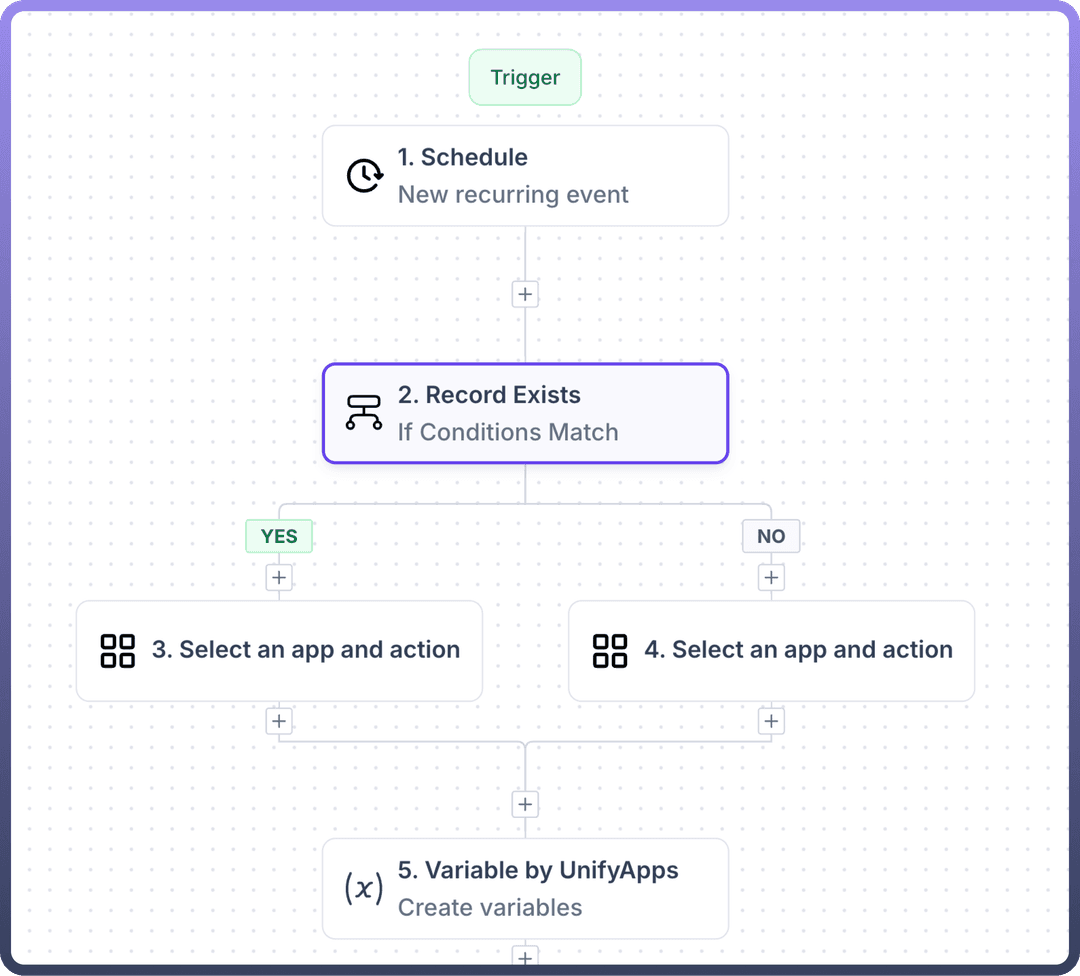Insert a step just above Variable by UnifyApps
Screen dimensions: 1080x976
525,805
